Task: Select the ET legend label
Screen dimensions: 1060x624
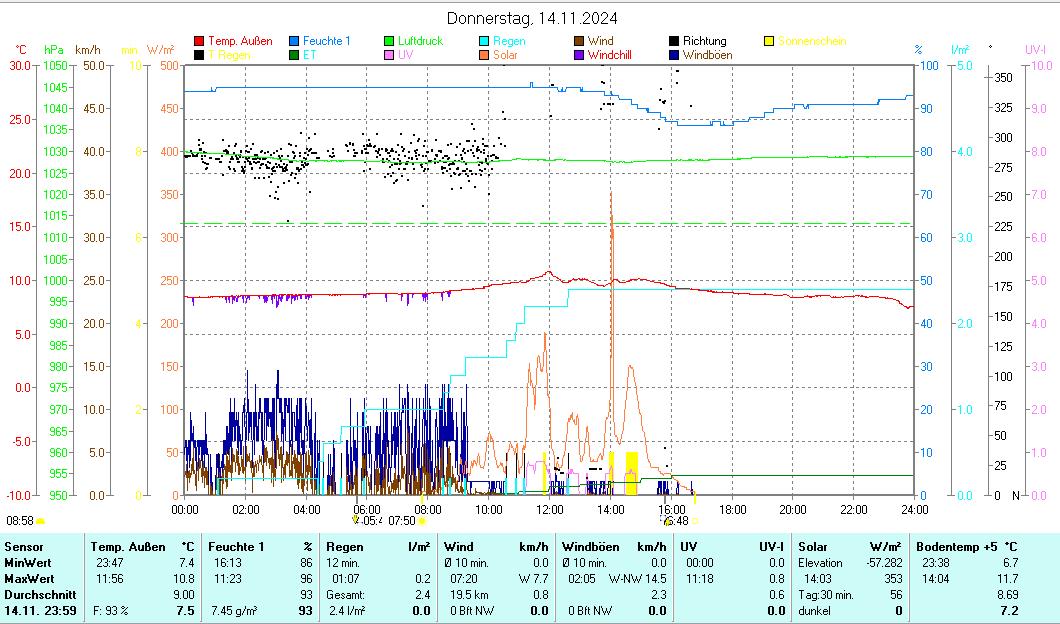Action: click(x=309, y=55)
